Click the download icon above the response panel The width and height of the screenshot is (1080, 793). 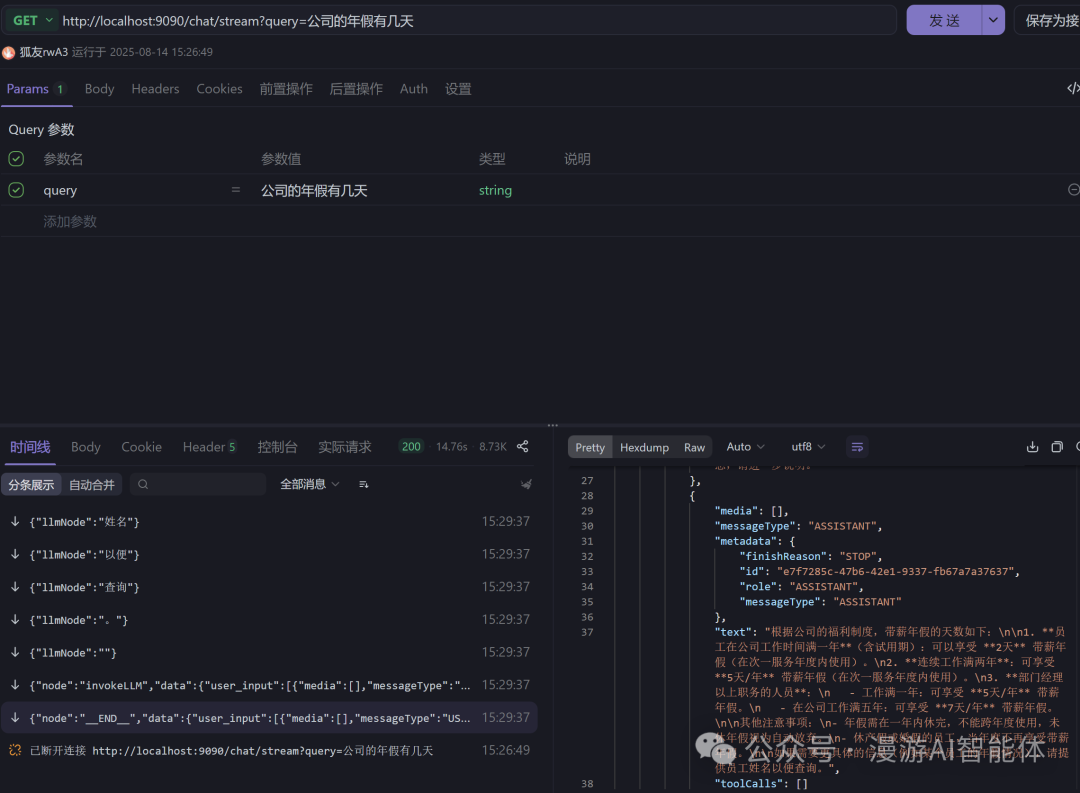pos(1033,446)
